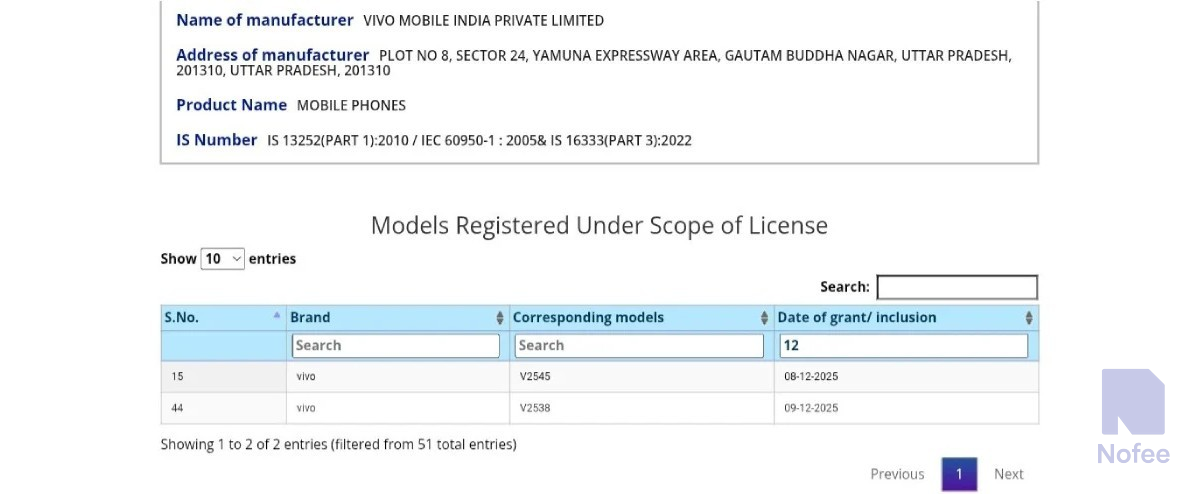Image resolution: width=1200 pixels, height=494 pixels.
Task: Click sort arrows on Date of grant column
Action: [1028, 318]
